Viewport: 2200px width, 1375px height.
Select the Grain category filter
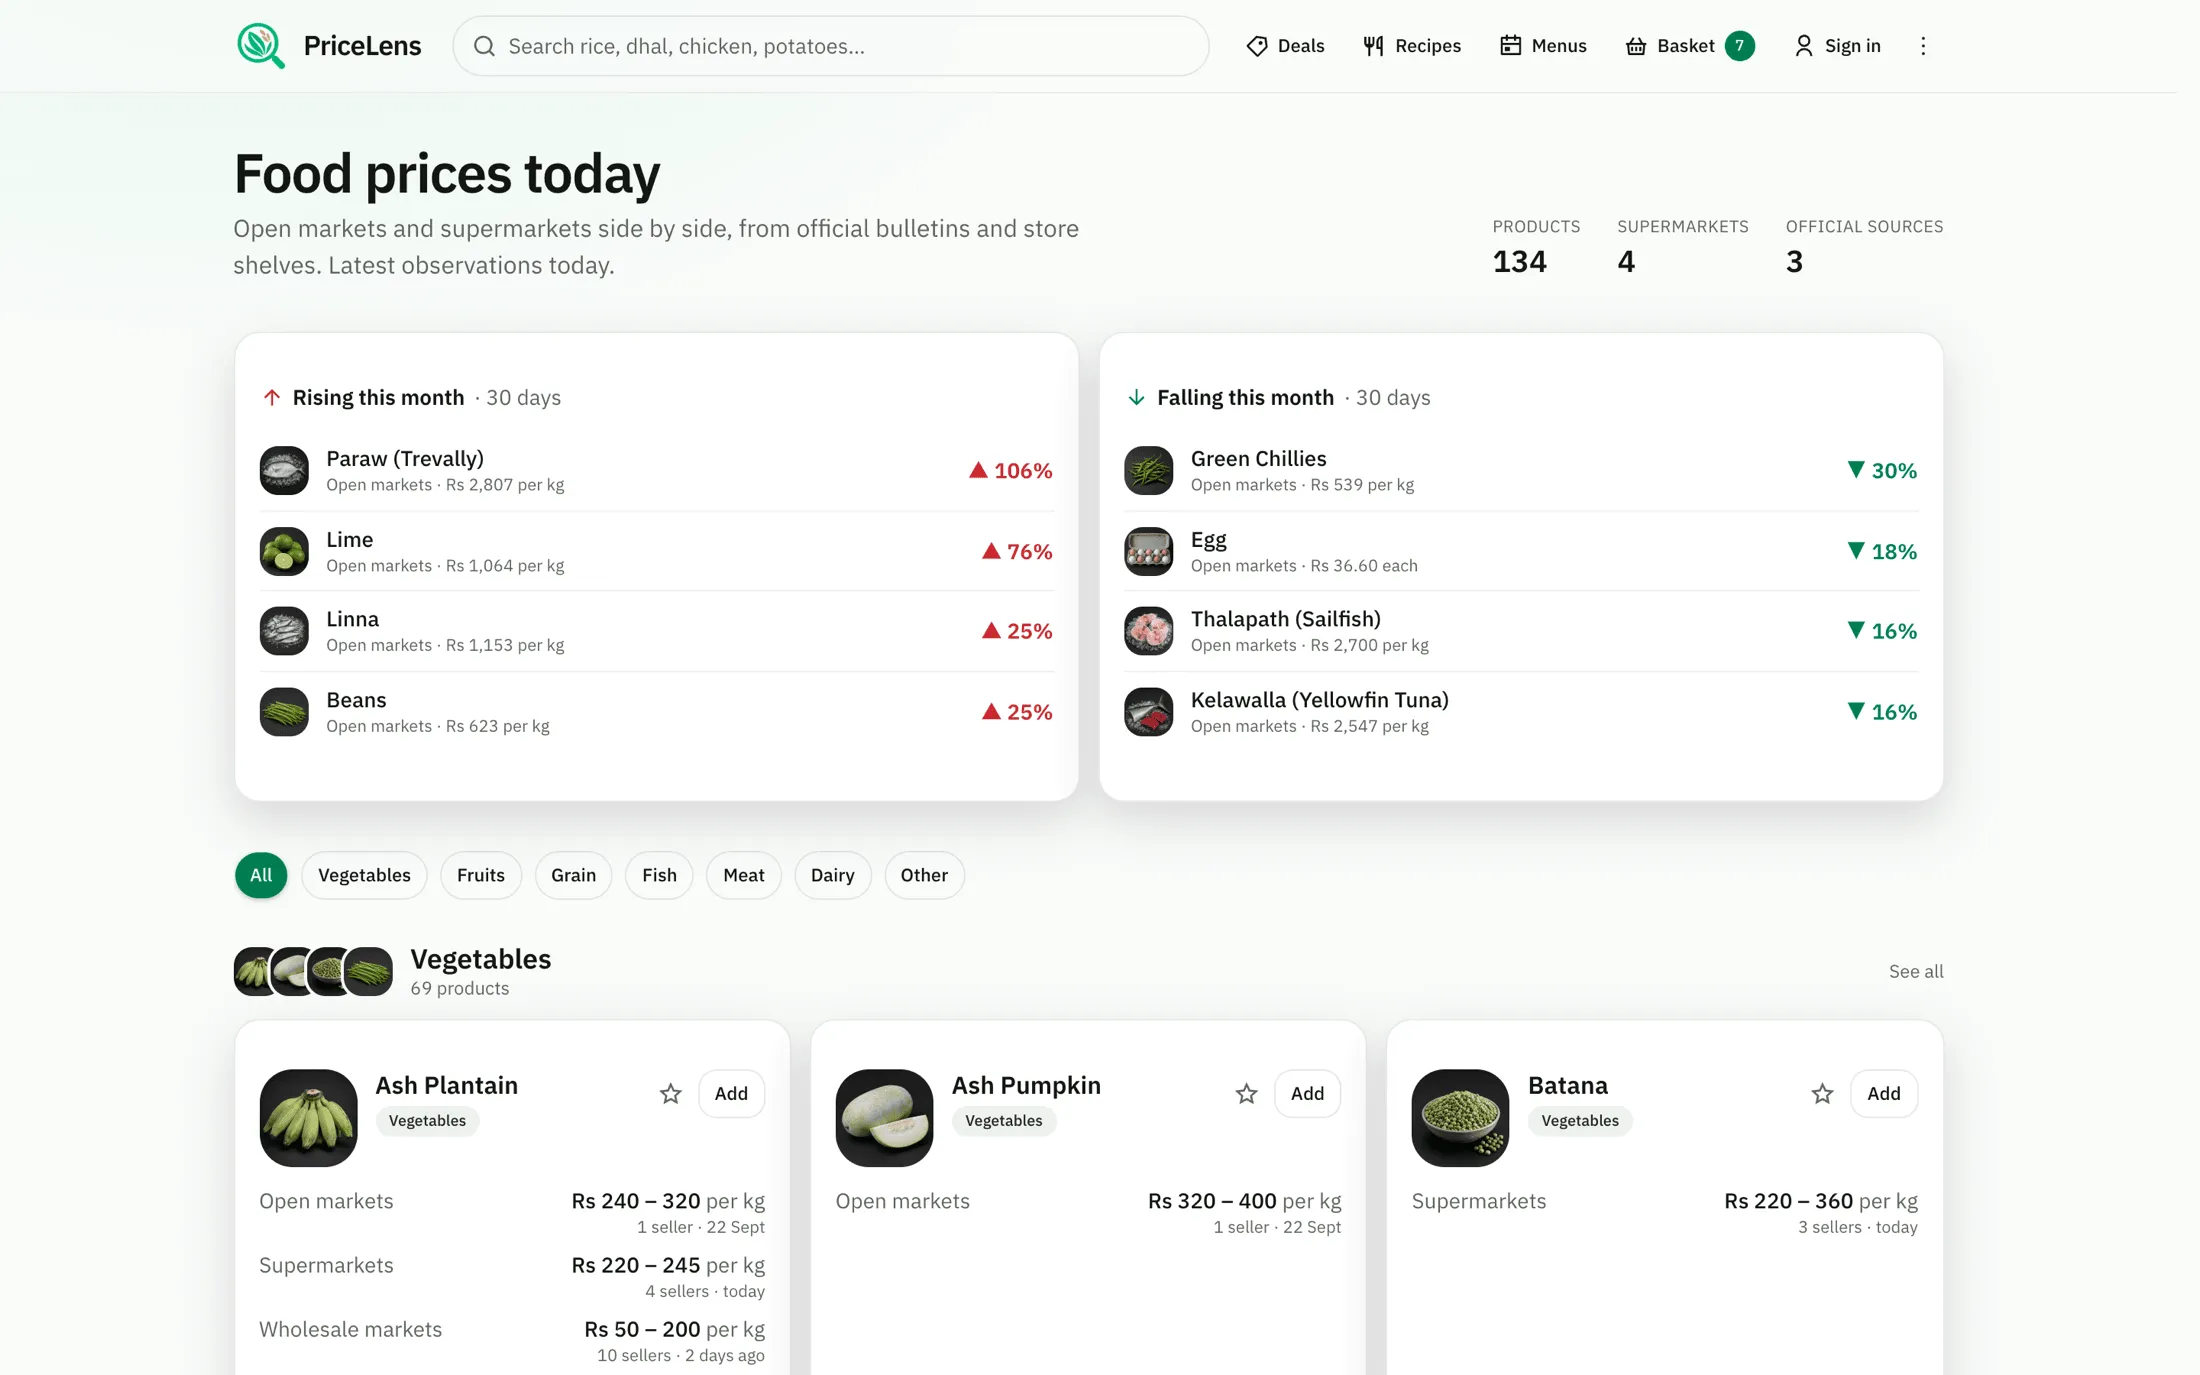[x=574, y=875]
